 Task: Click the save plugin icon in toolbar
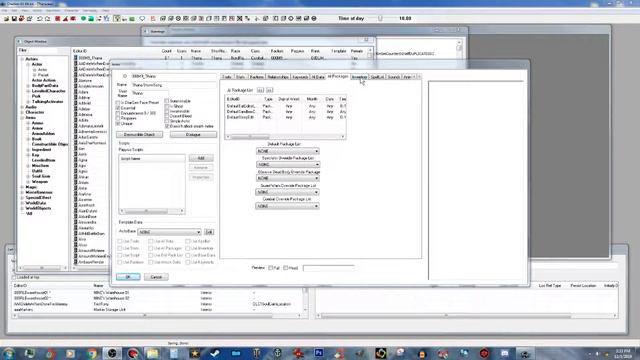pos(14,18)
